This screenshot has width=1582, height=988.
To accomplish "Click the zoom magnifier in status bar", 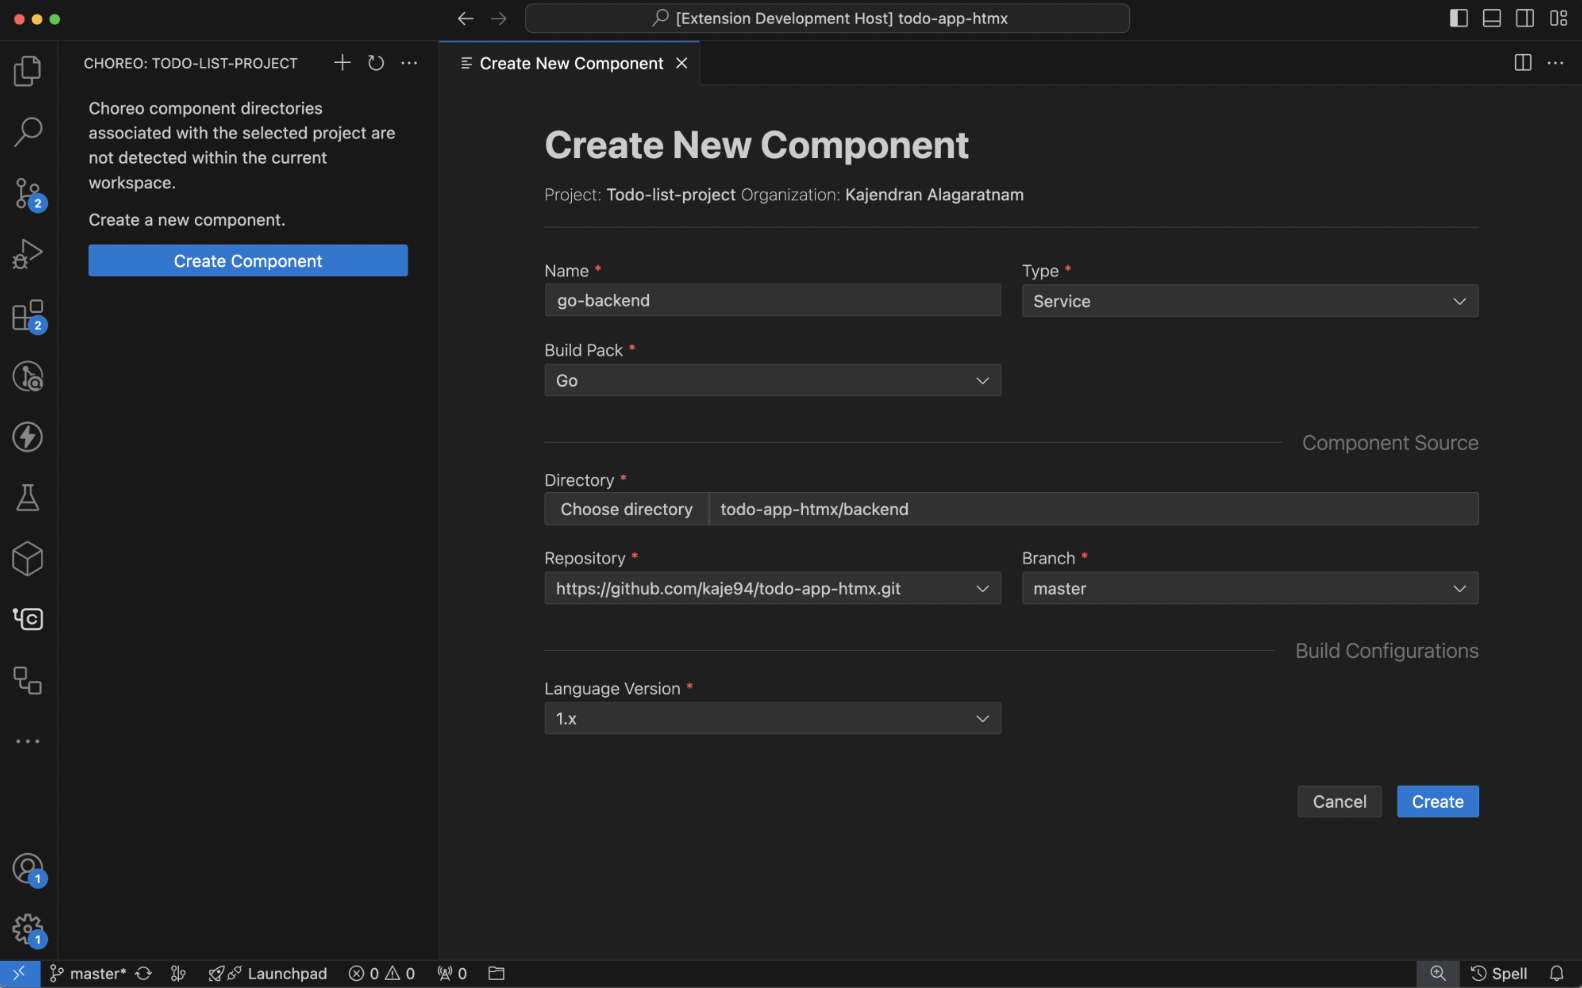I will (x=1438, y=973).
